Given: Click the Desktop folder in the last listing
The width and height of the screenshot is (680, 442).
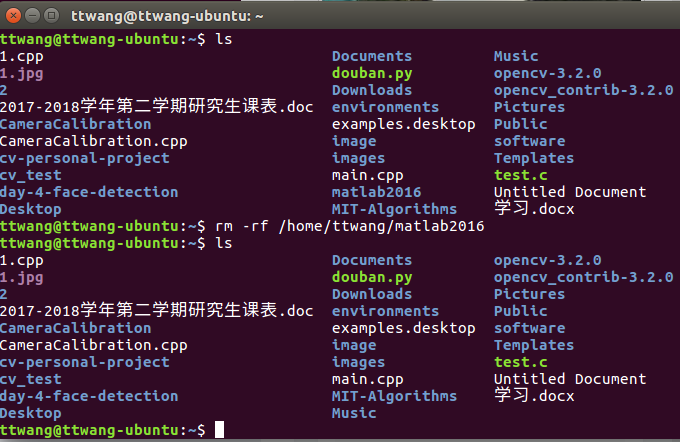Looking at the screenshot, I should 30,413.
